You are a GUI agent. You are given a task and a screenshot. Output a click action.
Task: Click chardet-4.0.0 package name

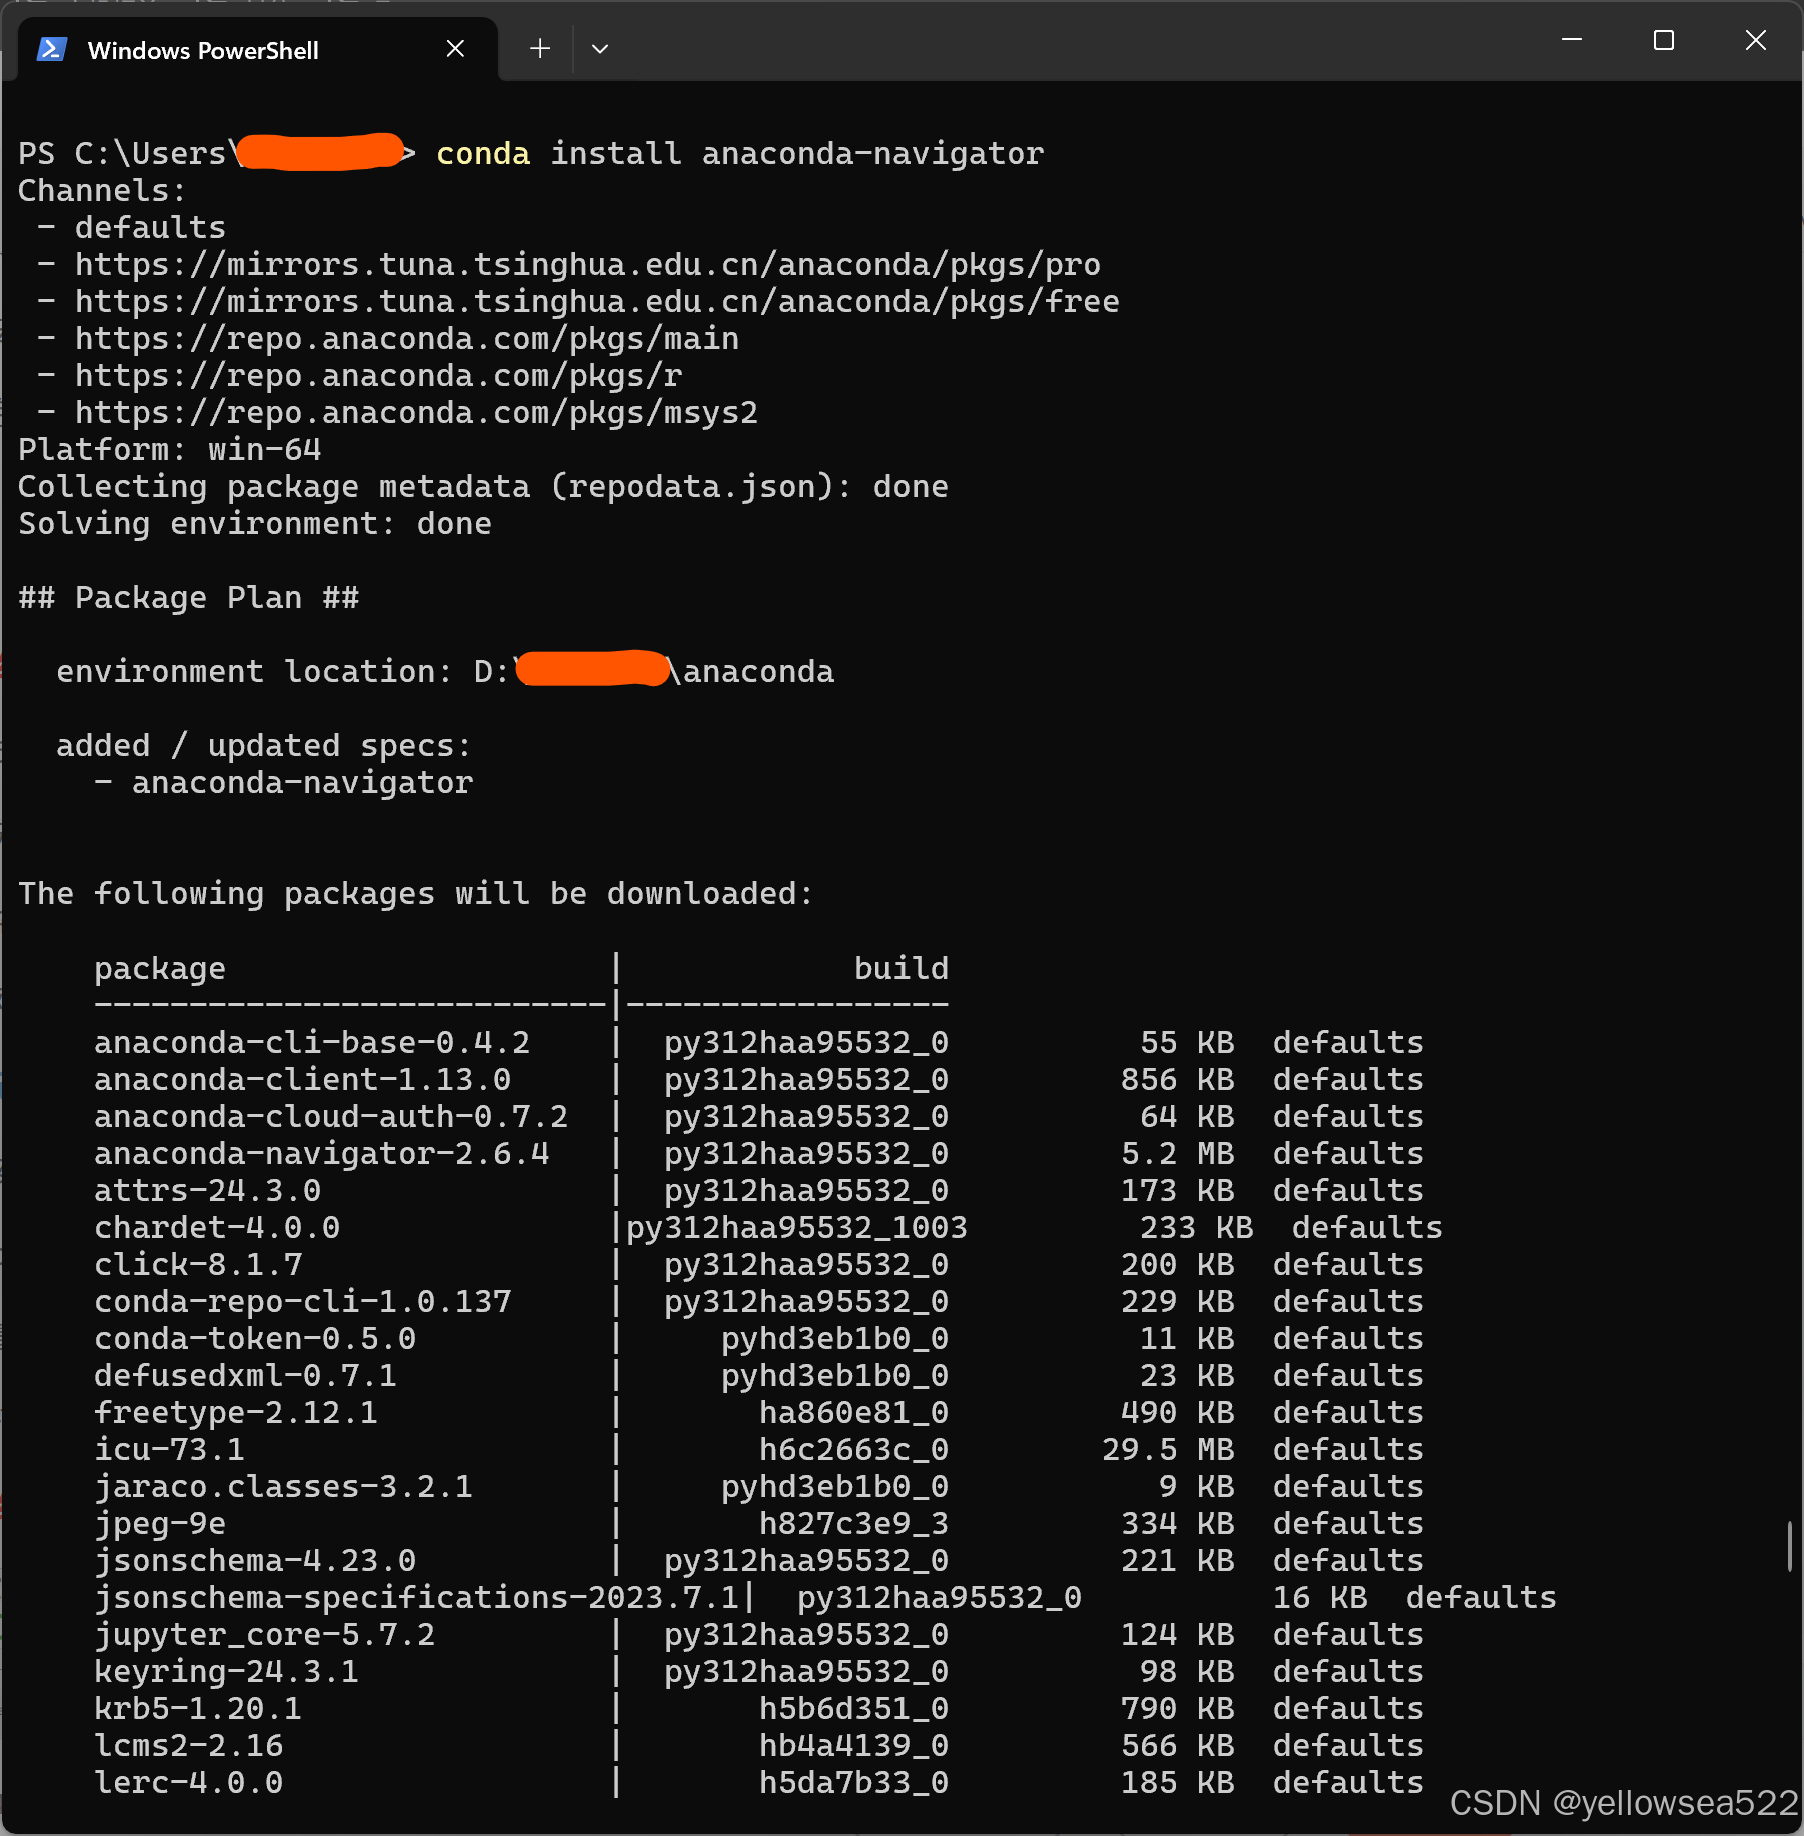click(x=217, y=1228)
